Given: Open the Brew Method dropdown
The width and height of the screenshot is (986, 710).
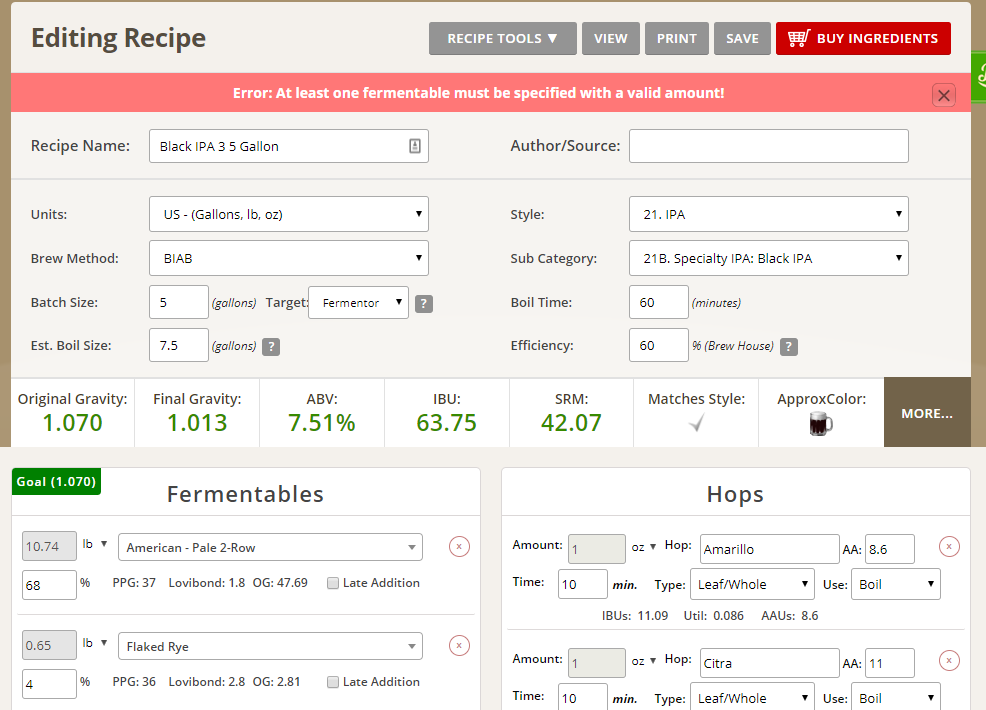Looking at the screenshot, I should coord(288,258).
